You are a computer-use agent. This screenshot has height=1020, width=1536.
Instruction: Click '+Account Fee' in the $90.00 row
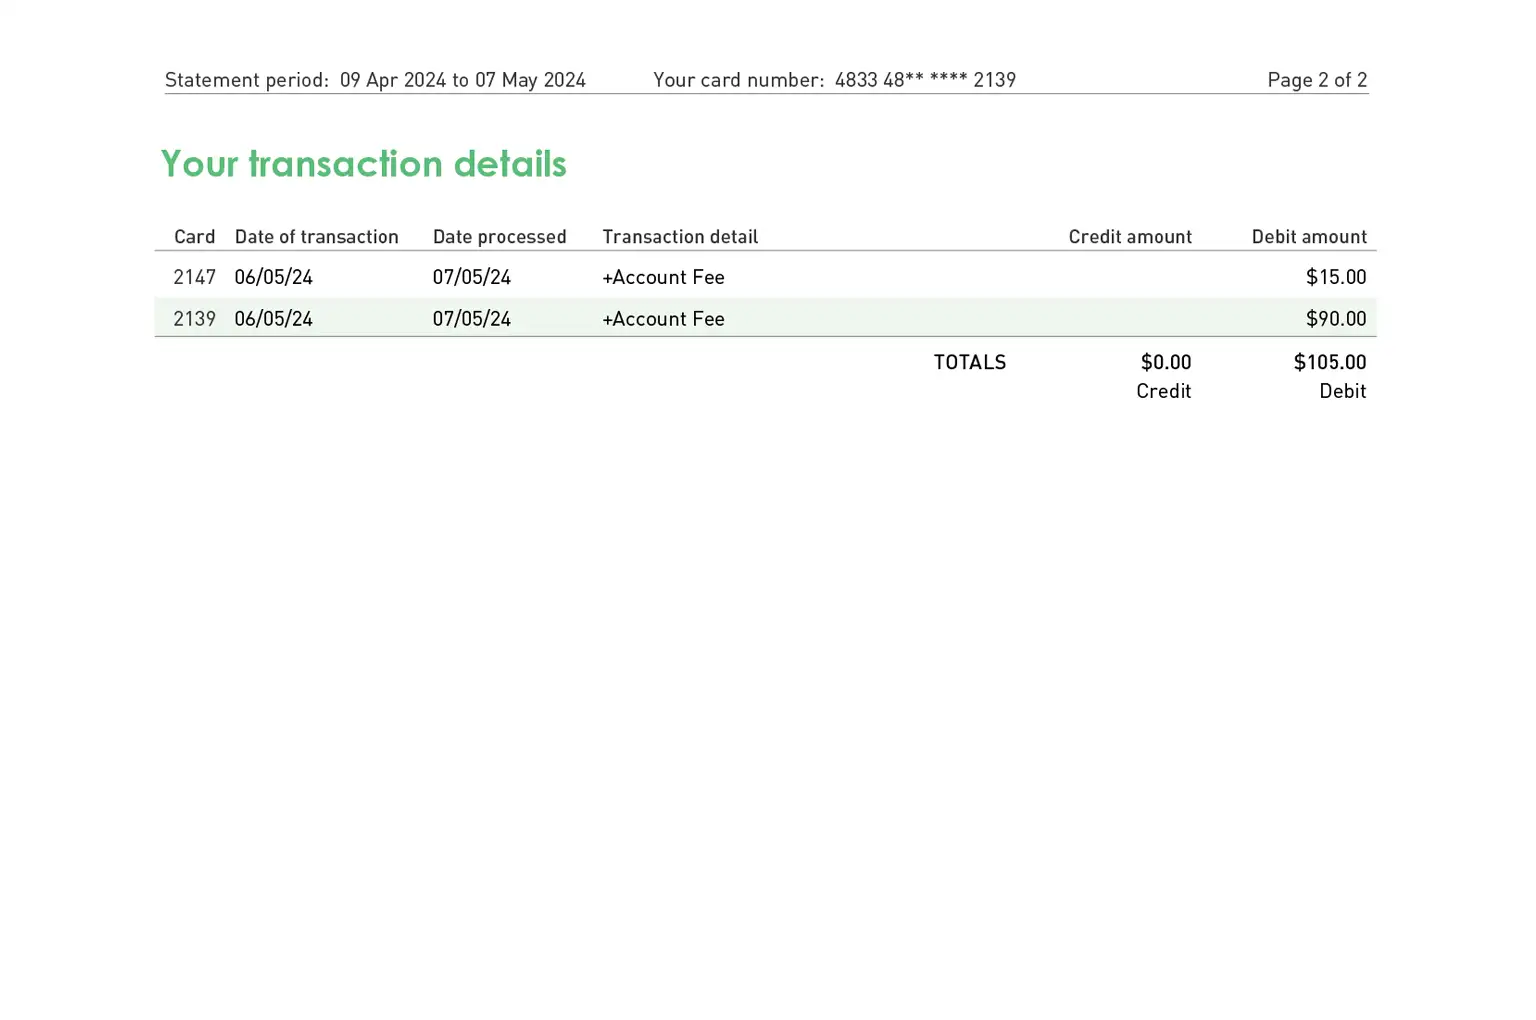(663, 319)
